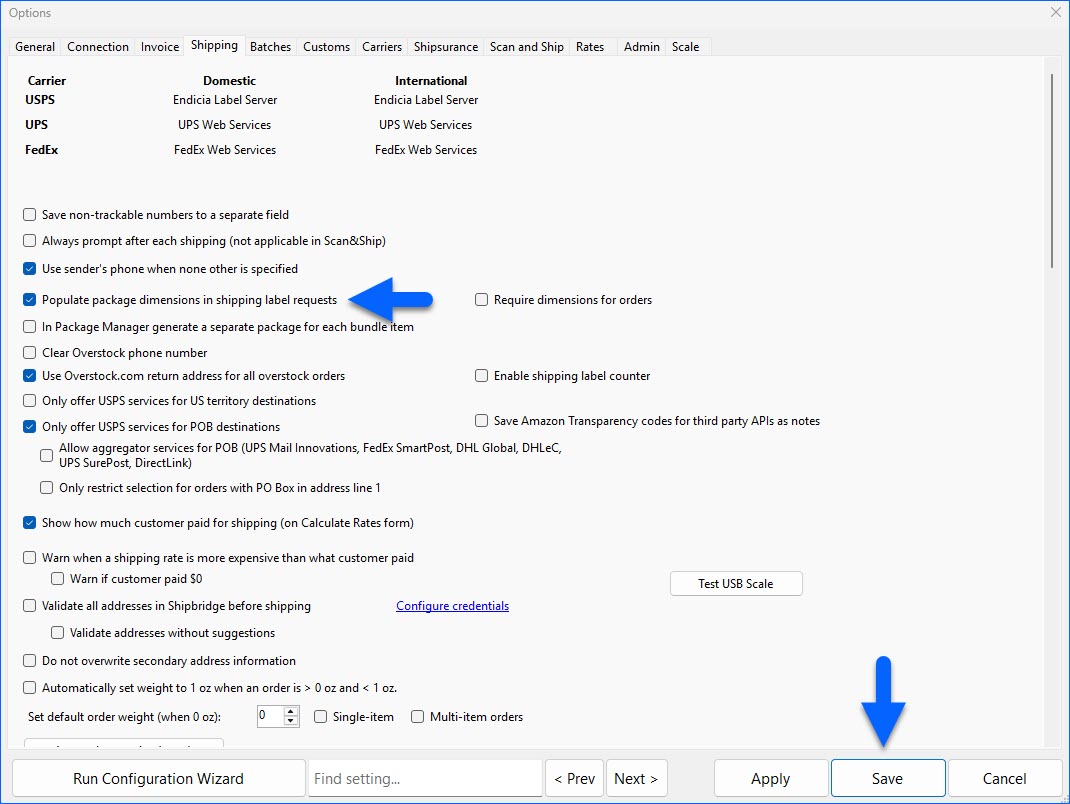Increase default order weight with up arrow
This screenshot has width=1070, height=804.
(x=291, y=711)
